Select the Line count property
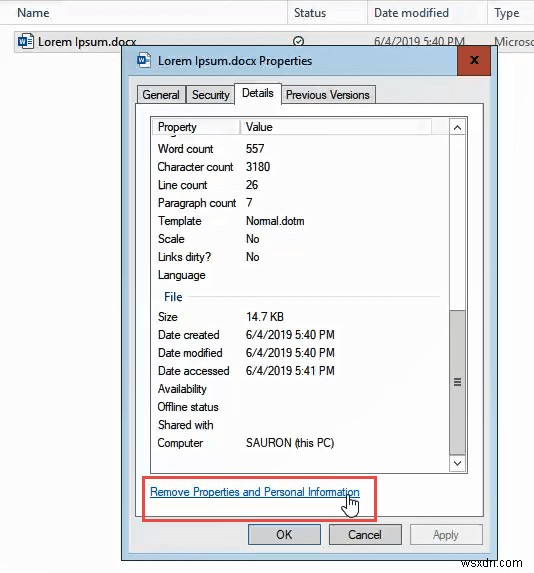The width and height of the screenshot is (534, 573). [182, 185]
